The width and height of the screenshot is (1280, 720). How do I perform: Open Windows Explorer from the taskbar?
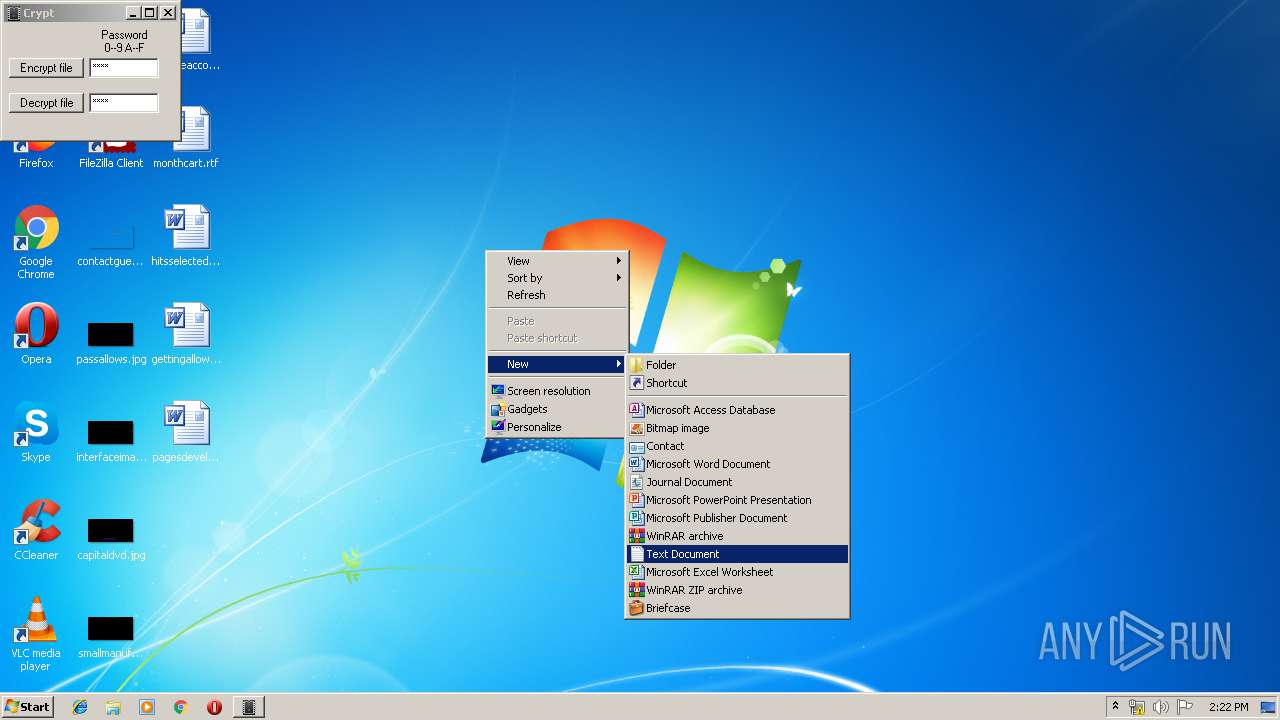(x=113, y=707)
